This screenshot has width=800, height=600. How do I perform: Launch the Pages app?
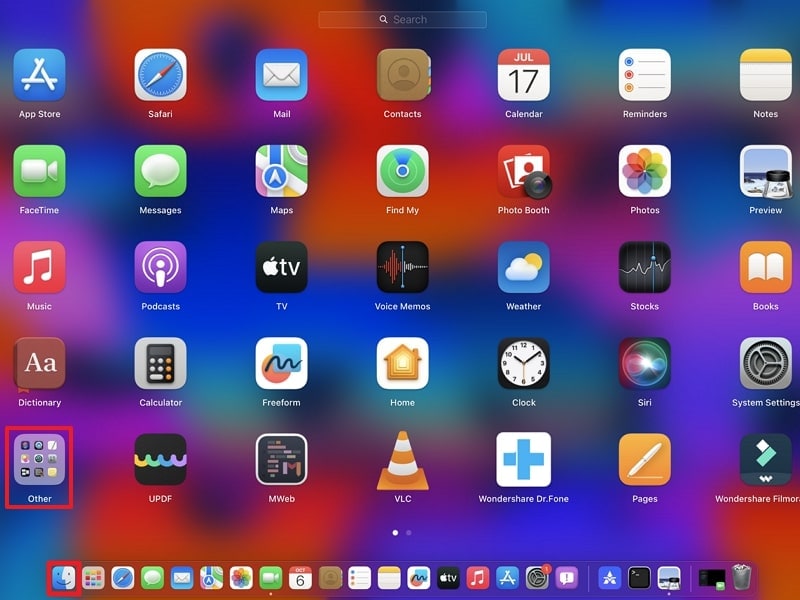[x=645, y=460]
